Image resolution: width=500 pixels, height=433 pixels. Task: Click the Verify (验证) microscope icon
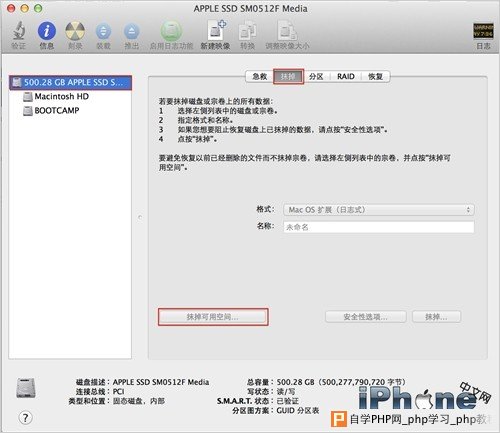click(x=19, y=31)
